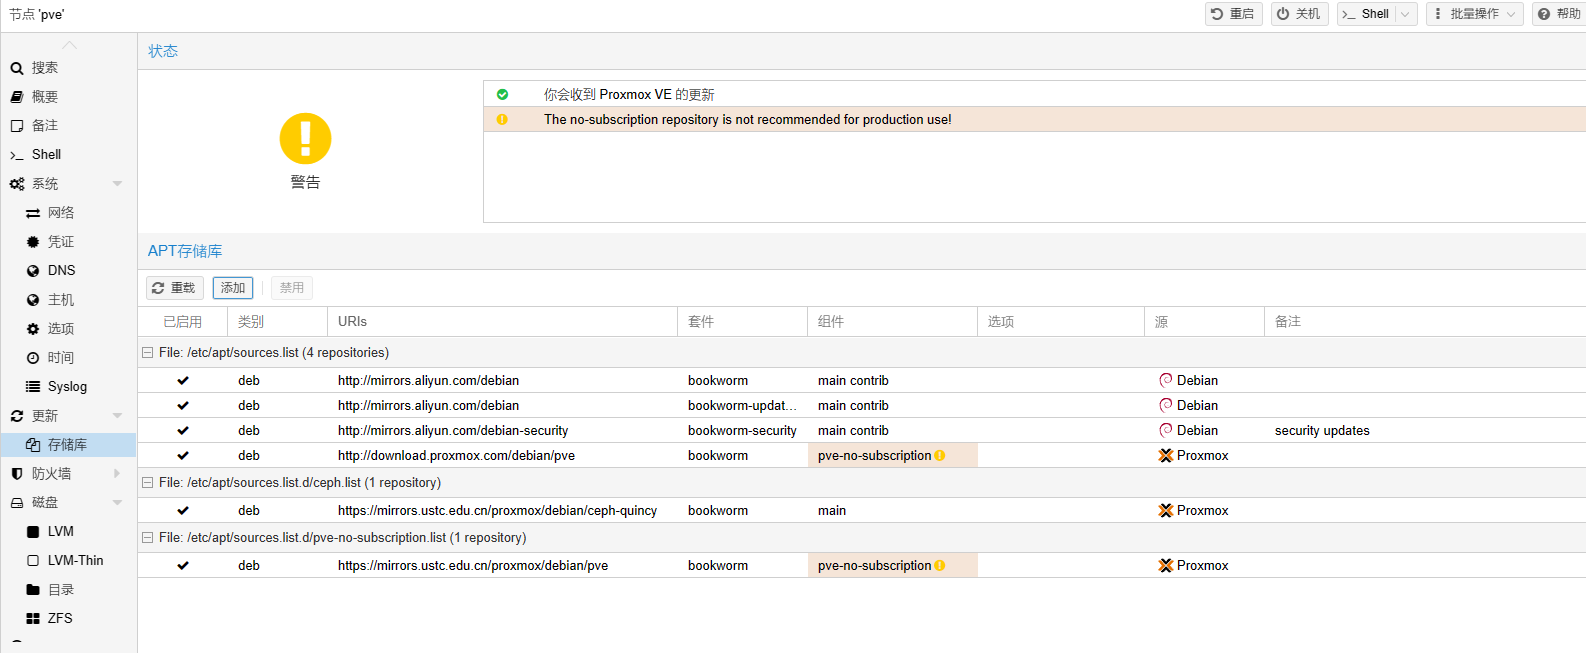Click warning icon beside the no-subscription repository message
Image resolution: width=1586 pixels, height=653 pixels.
tap(502, 119)
